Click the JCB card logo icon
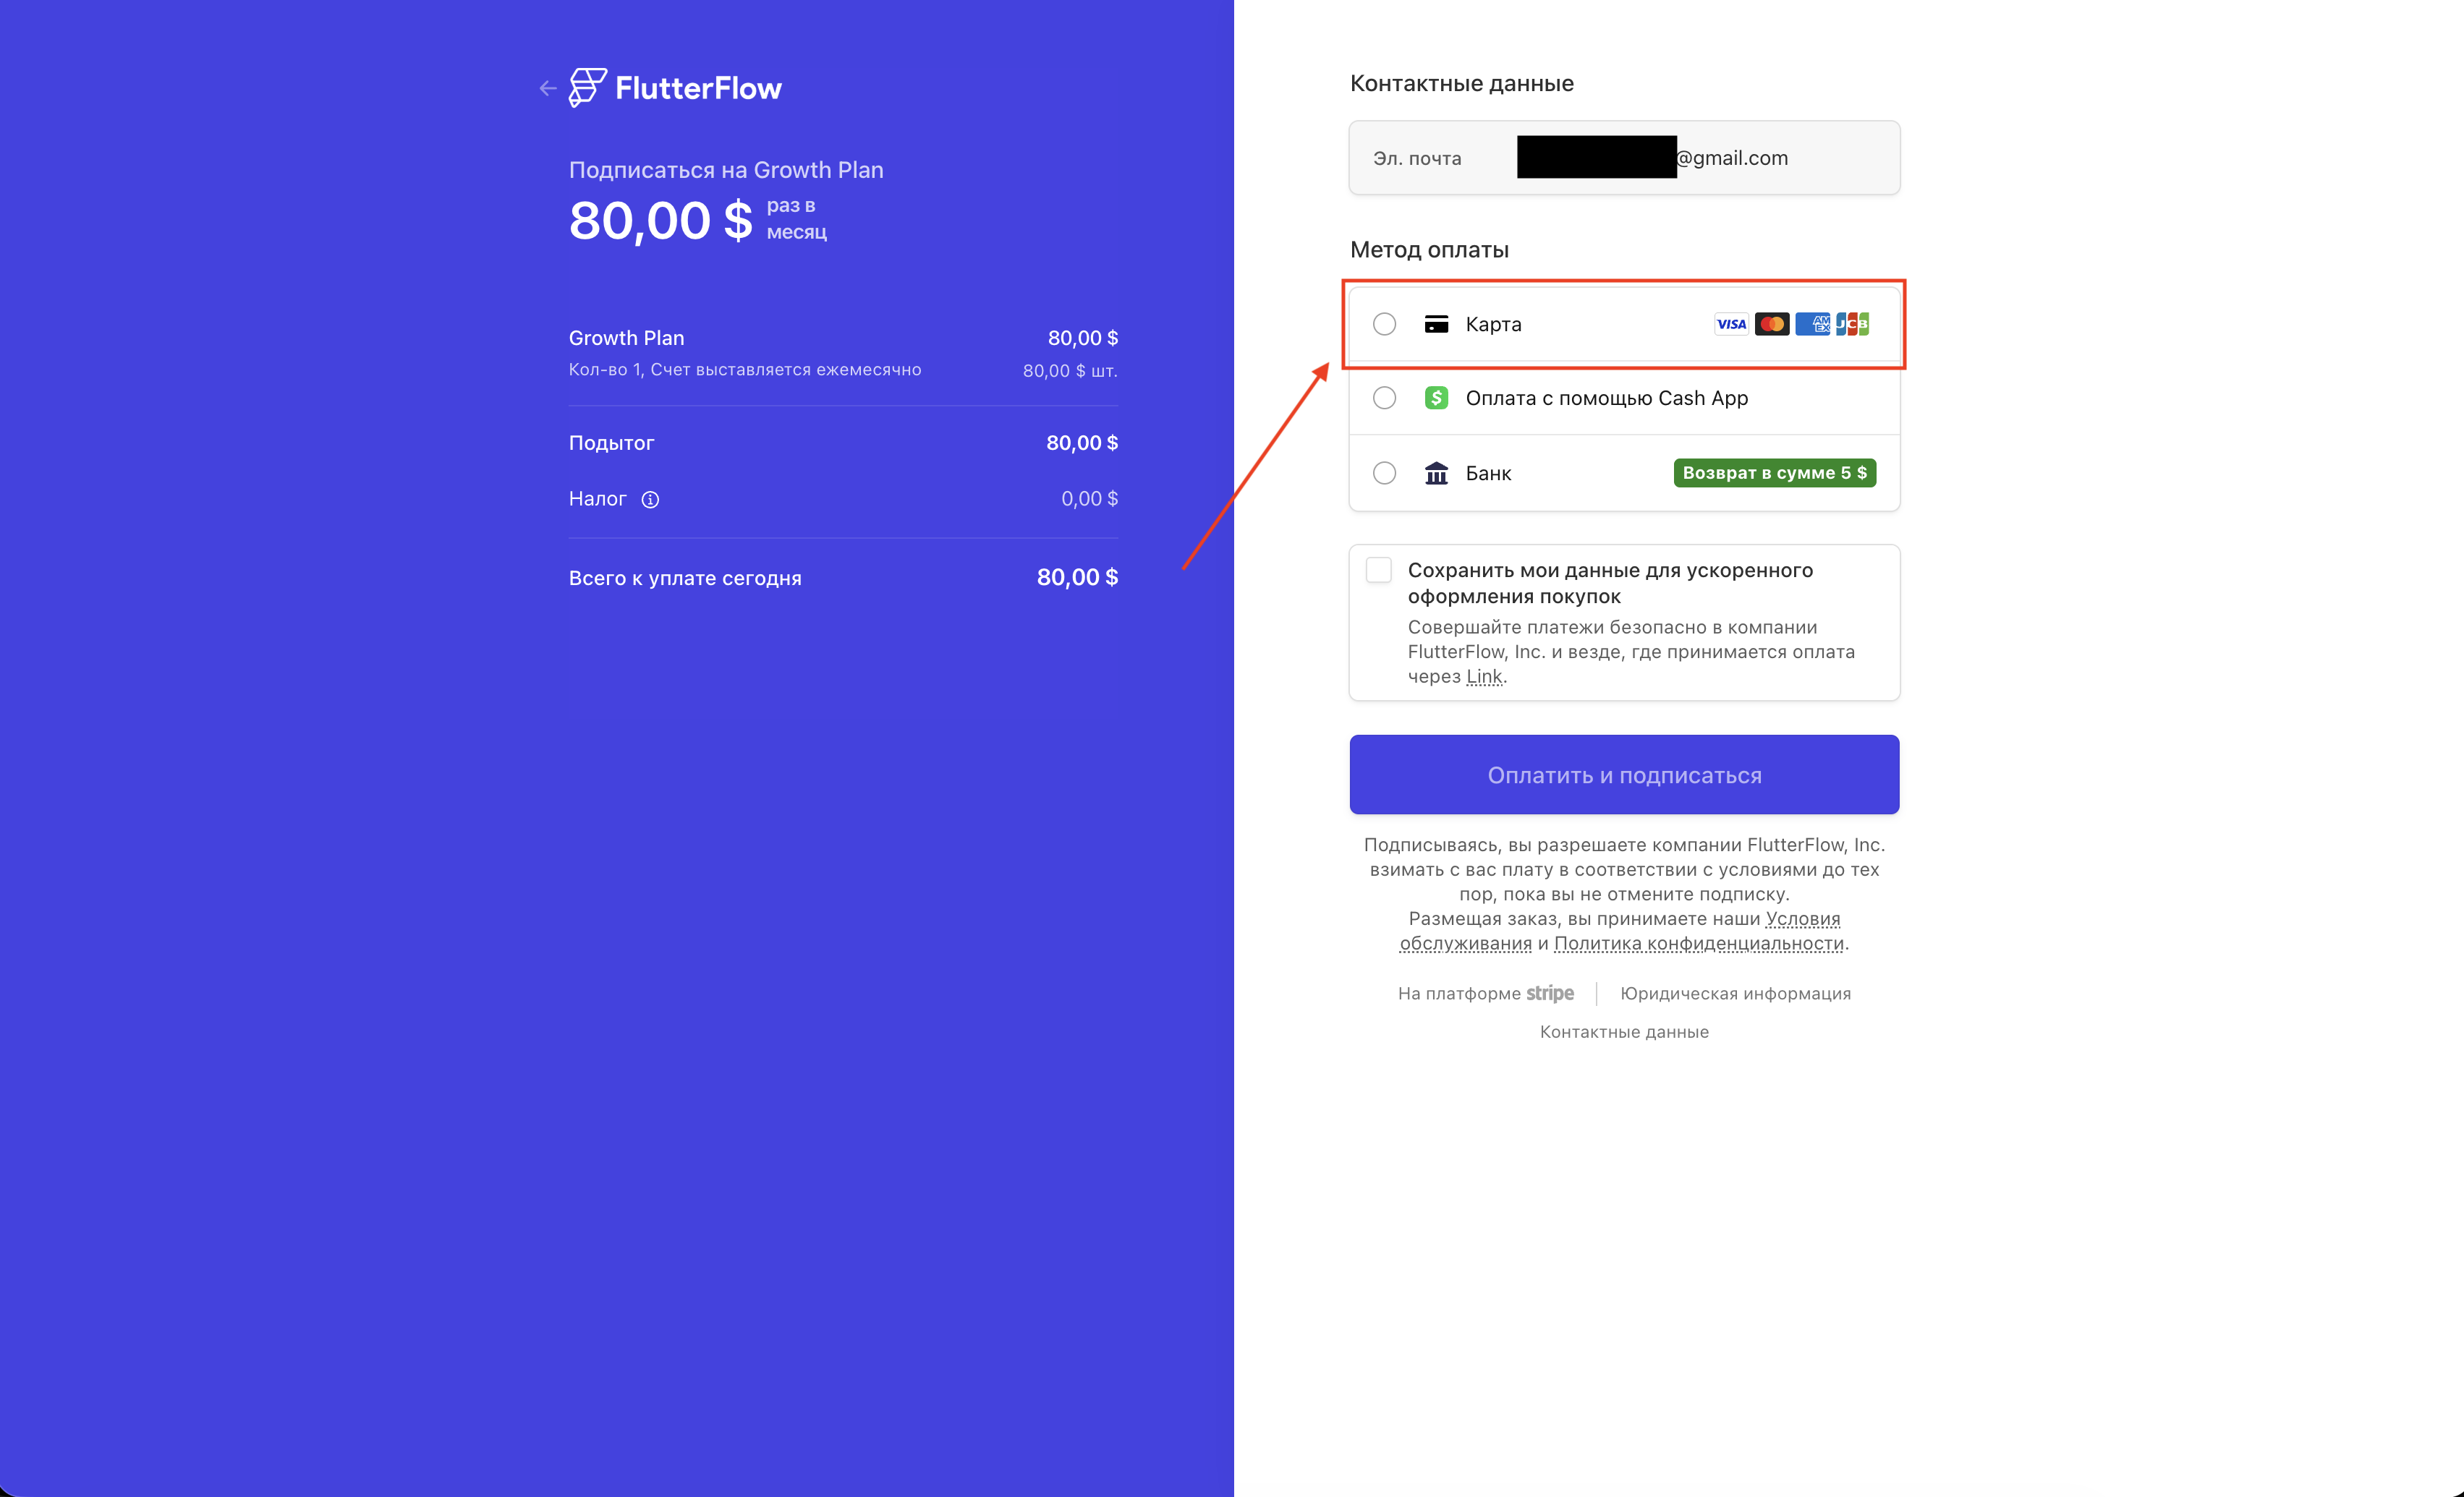The image size is (2464, 1497). coord(1853,324)
